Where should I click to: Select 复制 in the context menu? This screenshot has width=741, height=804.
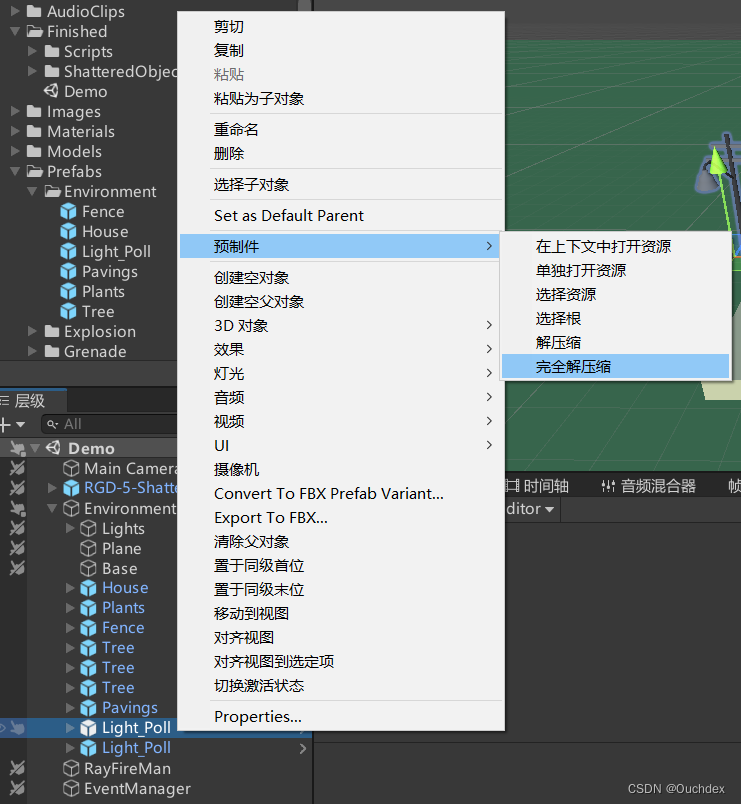click(341, 50)
